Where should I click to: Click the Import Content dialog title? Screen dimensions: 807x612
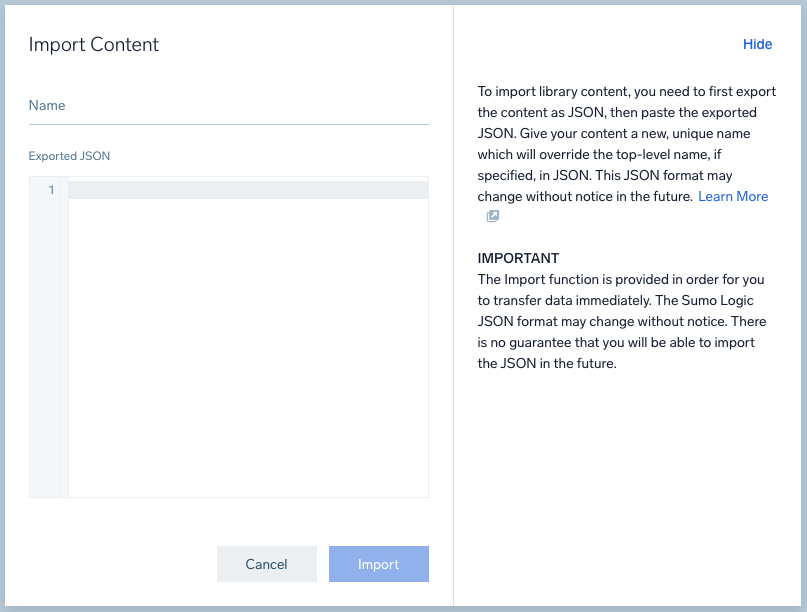94,44
